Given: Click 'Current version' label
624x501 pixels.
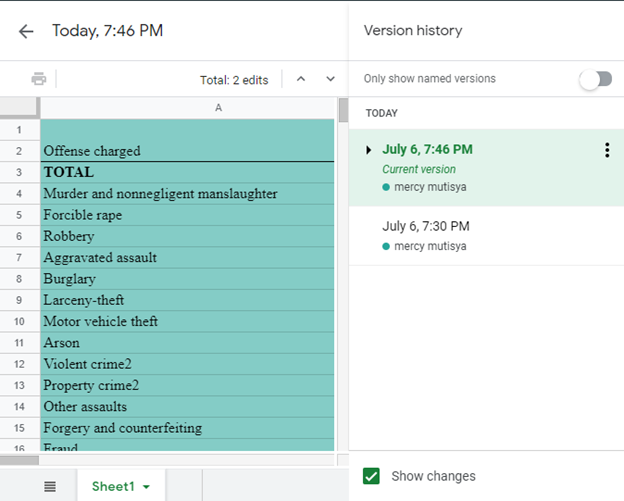Looking at the screenshot, I should tap(419, 169).
